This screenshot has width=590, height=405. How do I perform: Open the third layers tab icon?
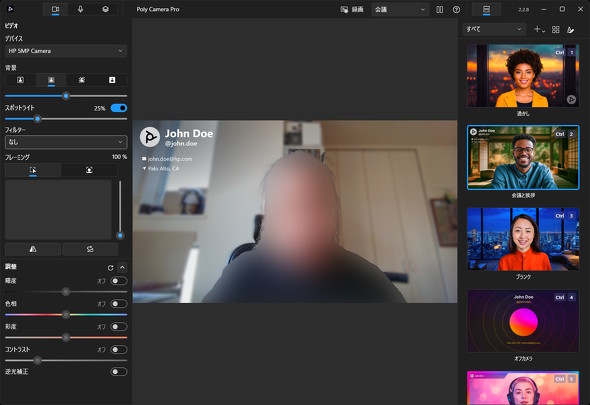pyautogui.click(x=106, y=9)
